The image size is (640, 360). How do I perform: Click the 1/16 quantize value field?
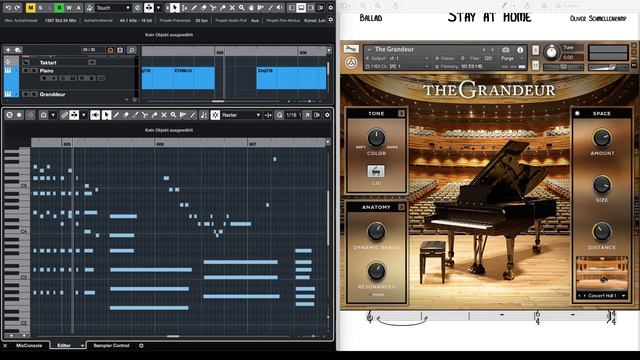tap(293, 115)
